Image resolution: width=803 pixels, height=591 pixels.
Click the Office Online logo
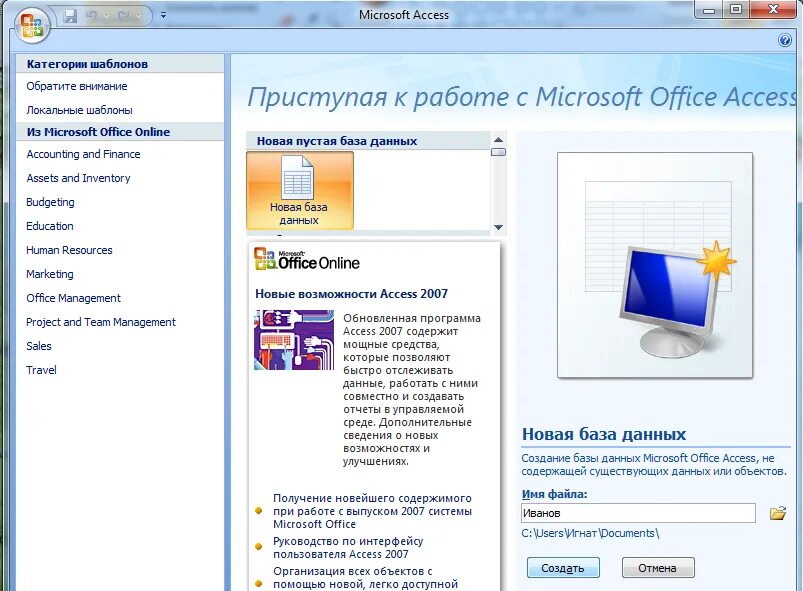point(307,259)
